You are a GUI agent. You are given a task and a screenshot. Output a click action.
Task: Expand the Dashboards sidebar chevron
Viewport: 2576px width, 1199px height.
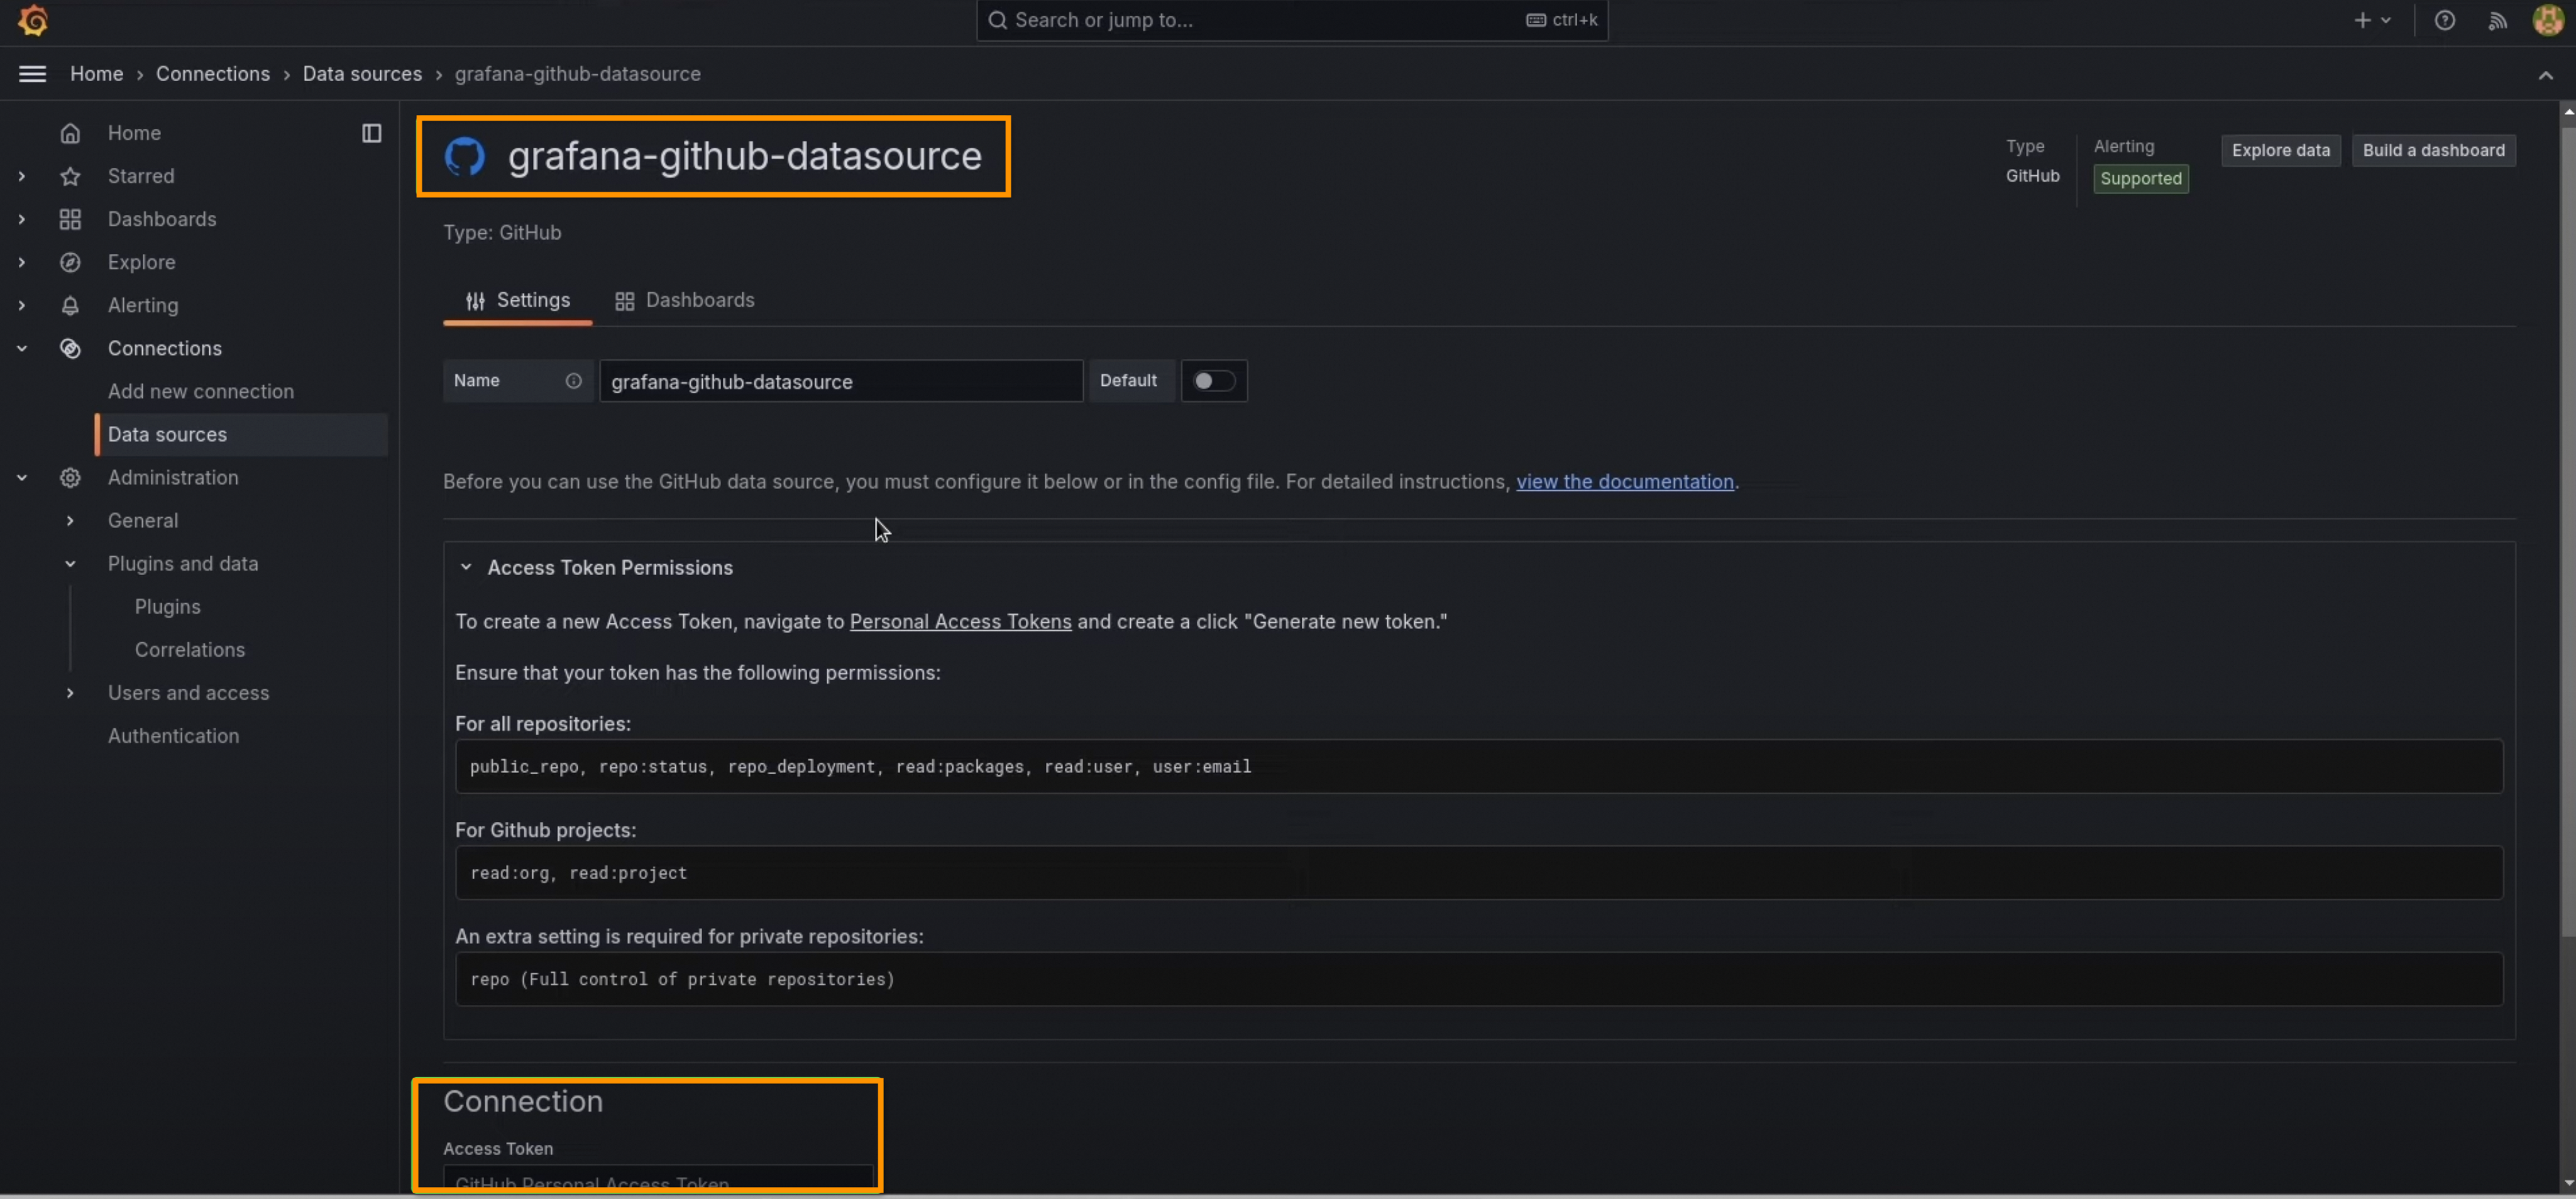click(x=22, y=219)
